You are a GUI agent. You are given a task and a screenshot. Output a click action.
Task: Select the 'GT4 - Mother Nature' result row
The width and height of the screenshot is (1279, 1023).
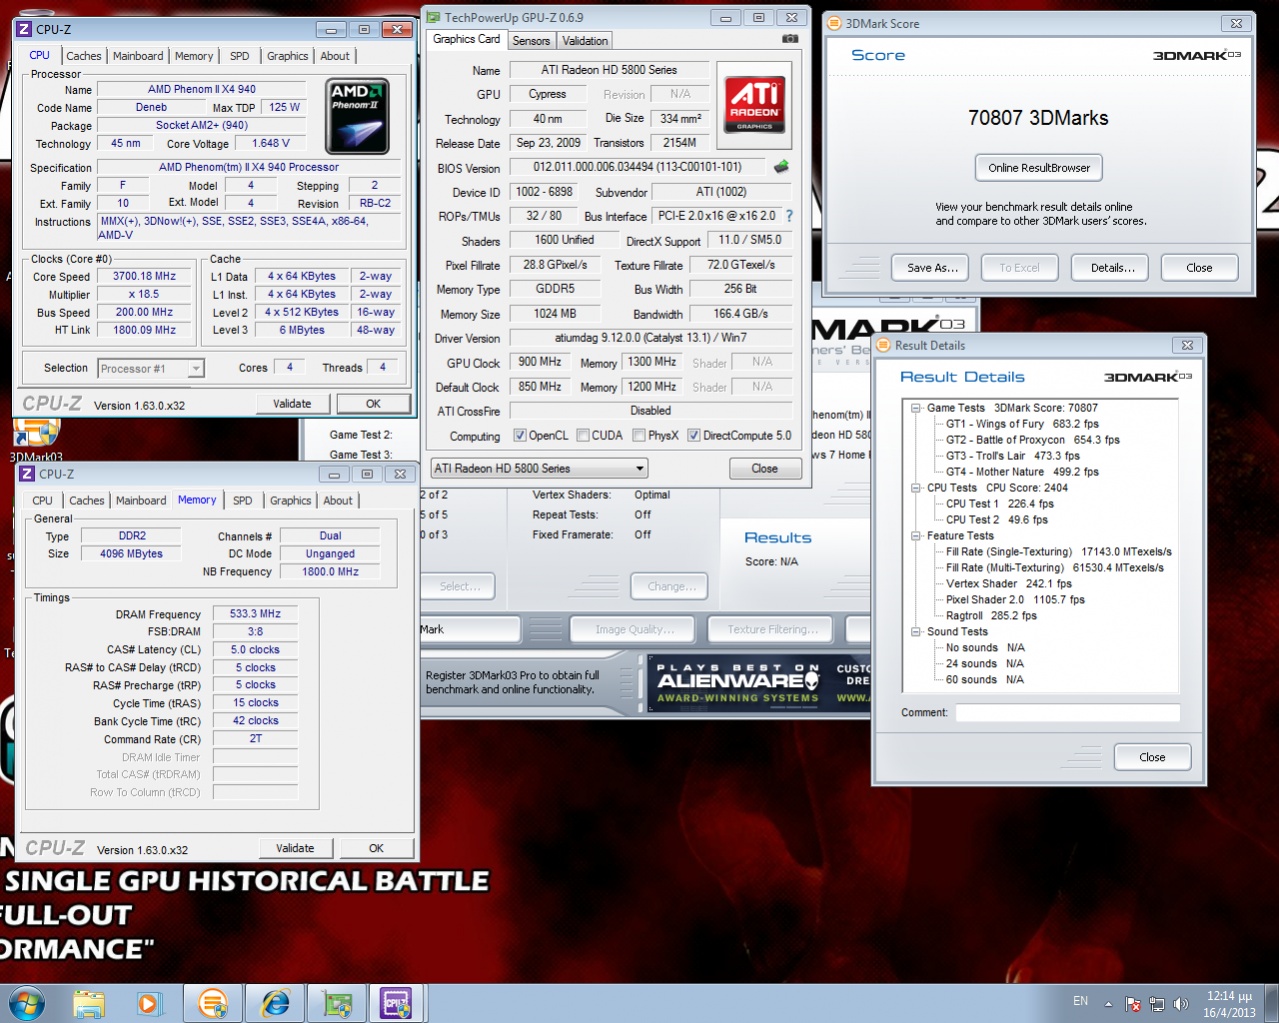(1022, 472)
